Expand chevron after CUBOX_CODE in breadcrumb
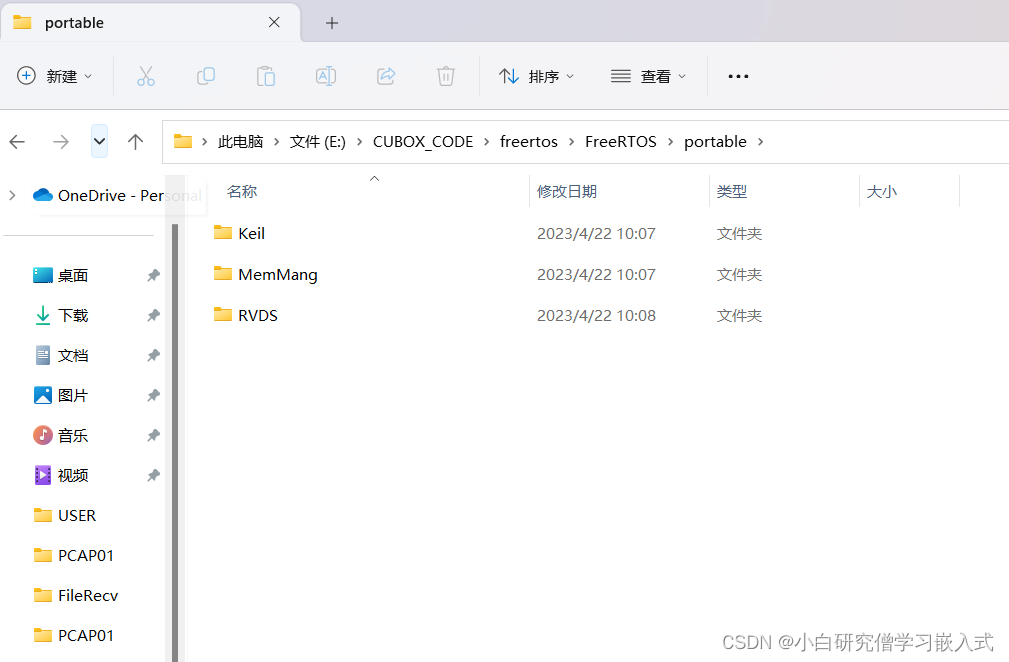Viewport: 1009px width, 662px height. [486, 142]
